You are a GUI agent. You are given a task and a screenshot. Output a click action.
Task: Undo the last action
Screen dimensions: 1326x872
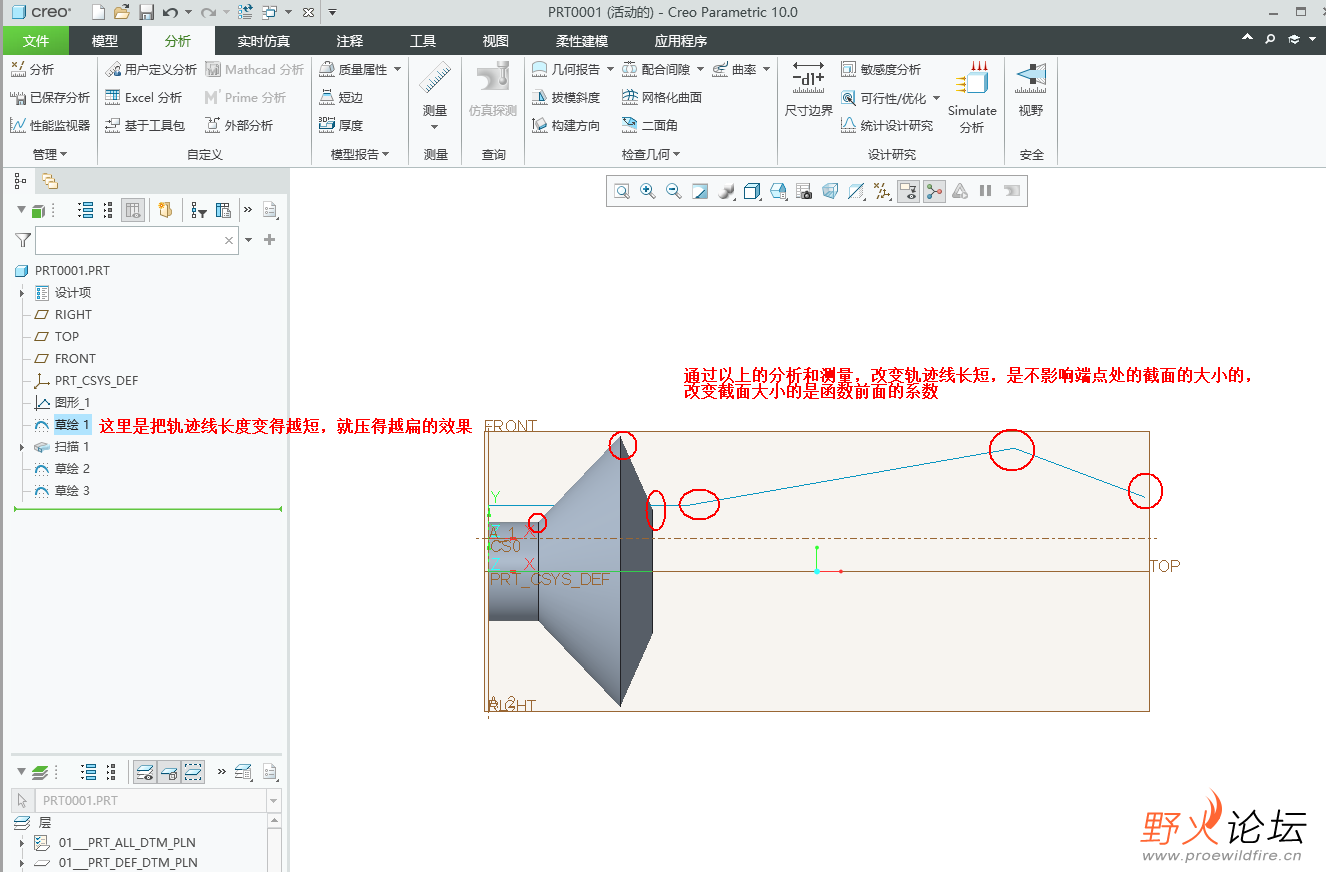[x=170, y=12]
